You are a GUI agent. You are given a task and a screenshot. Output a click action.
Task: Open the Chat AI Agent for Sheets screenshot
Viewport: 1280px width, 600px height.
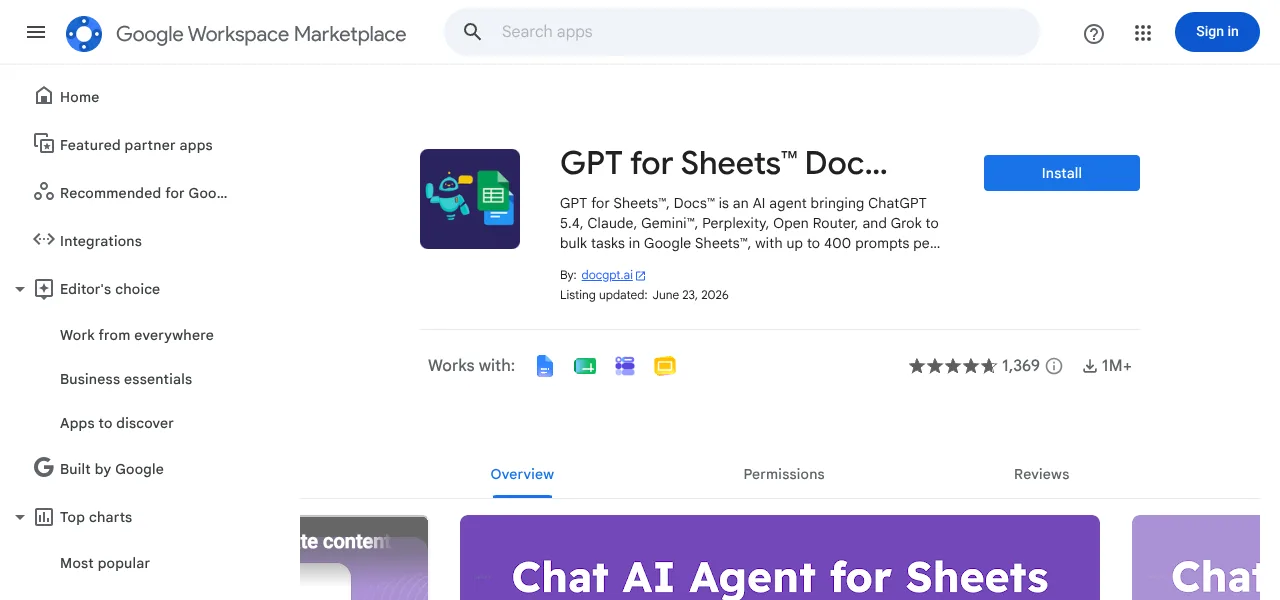[x=780, y=557]
